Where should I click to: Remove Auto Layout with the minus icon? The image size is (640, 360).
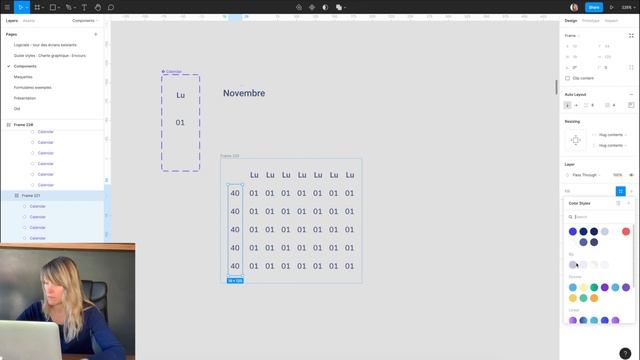click(x=631, y=94)
